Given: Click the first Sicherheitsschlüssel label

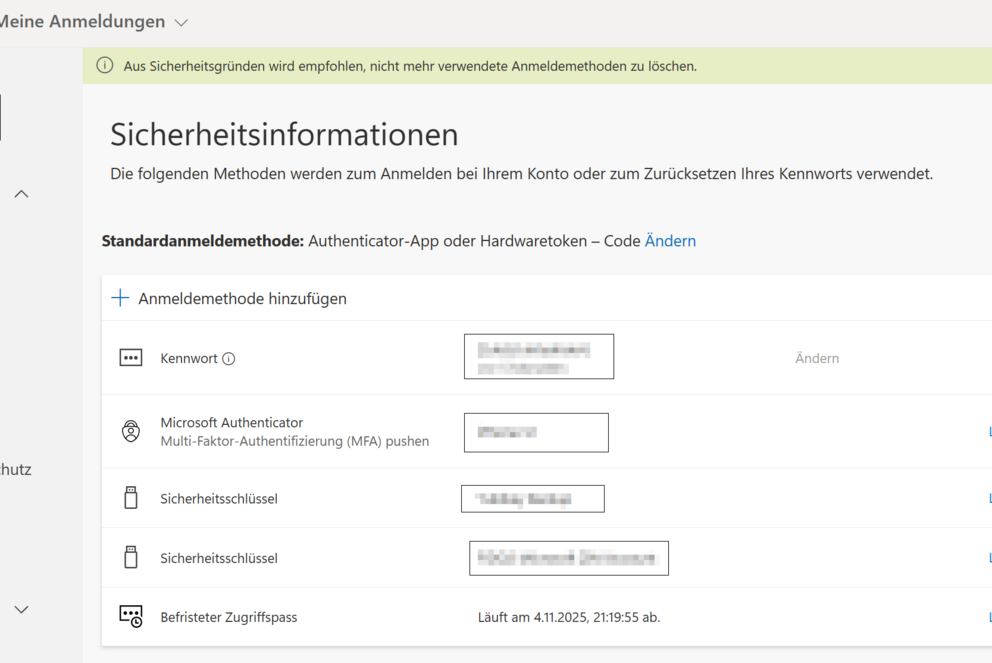Looking at the screenshot, I should 219,498.
